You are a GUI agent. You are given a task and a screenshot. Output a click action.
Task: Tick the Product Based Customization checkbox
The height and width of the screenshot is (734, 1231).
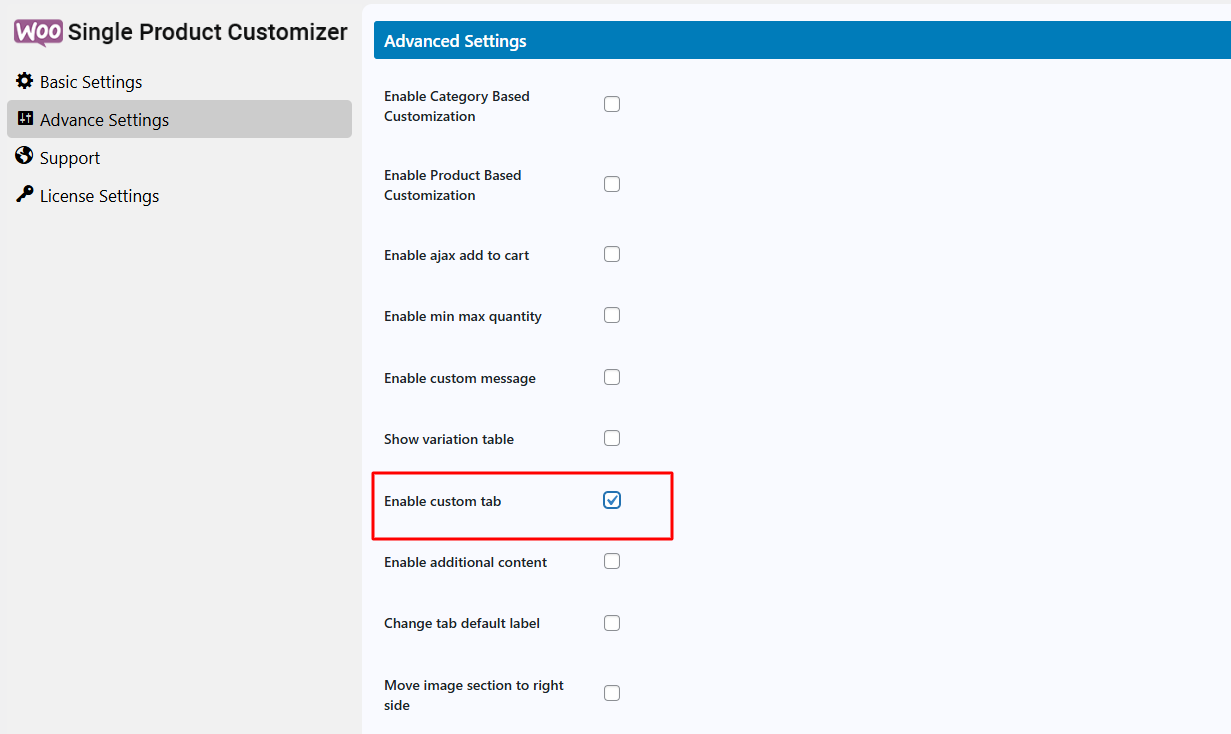[x=612, y=184]
